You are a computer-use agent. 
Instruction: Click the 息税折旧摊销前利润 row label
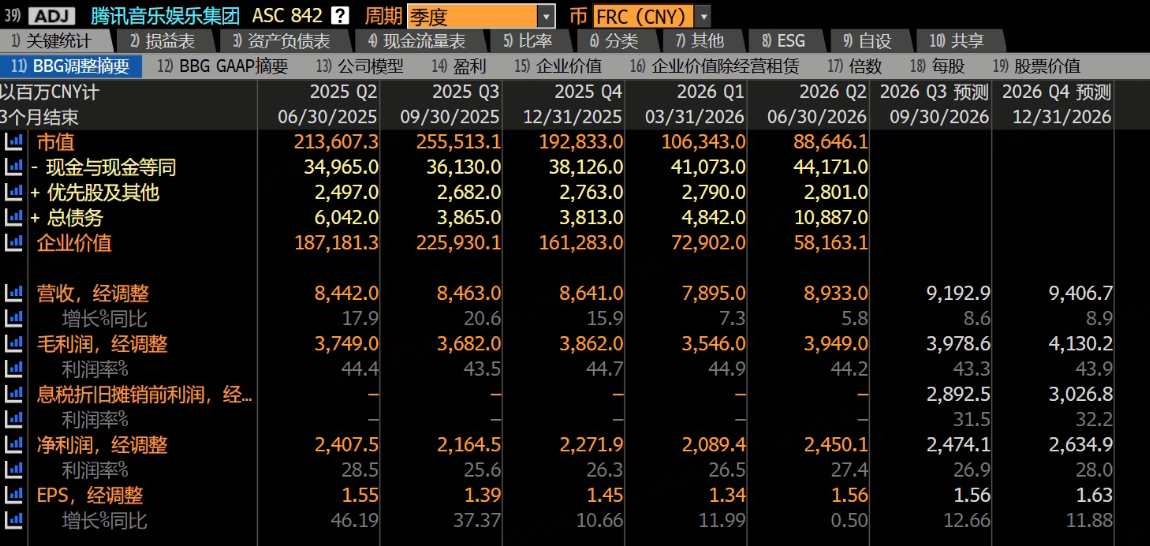pyautogui.click(x=144, y=395)
